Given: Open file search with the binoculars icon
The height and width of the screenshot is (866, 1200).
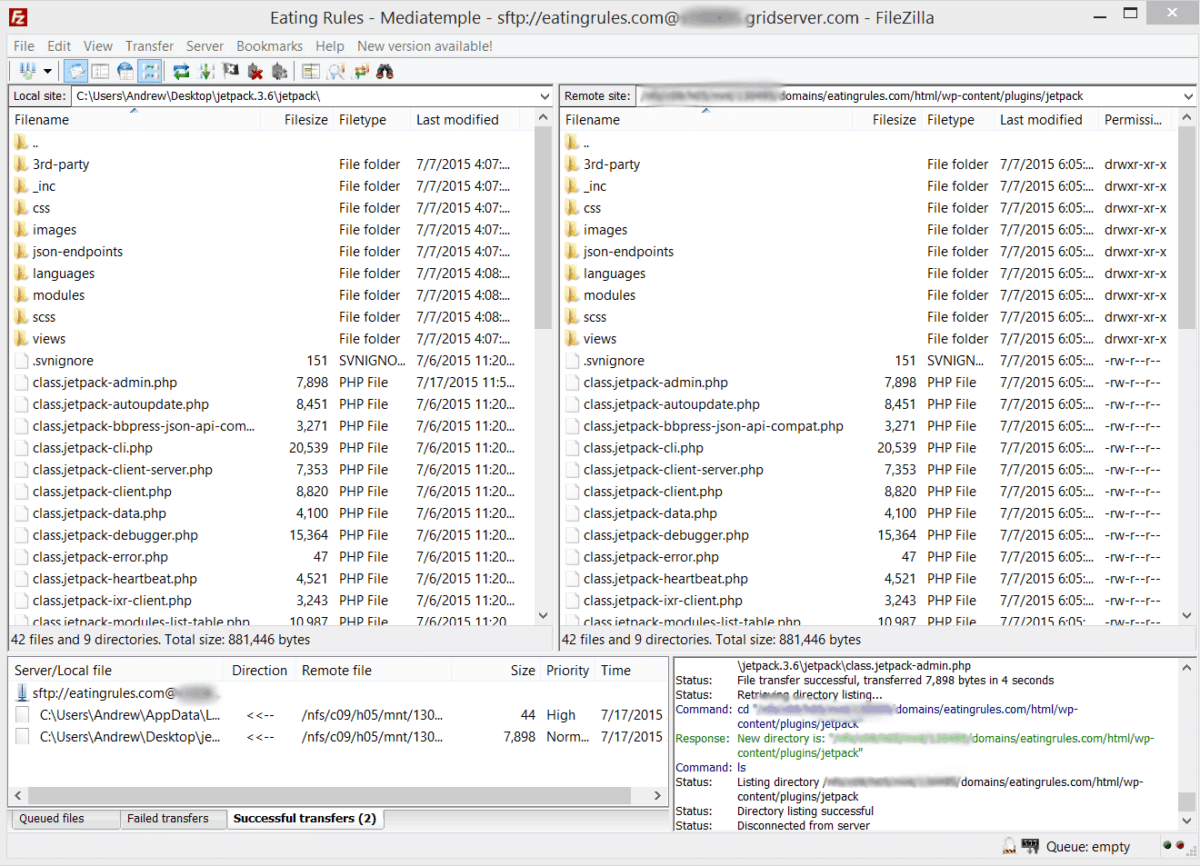Looking at the screenshot, I should tap(385, 71).
